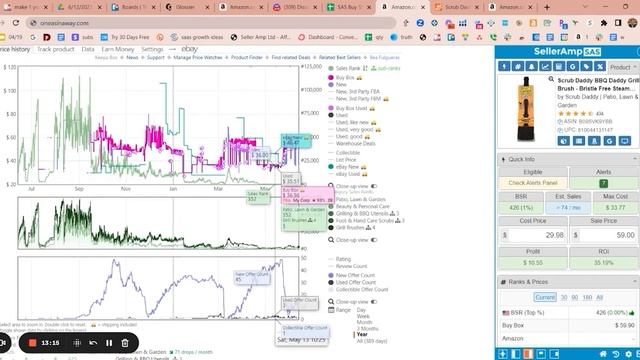Copy the ASIN using its copy icon

pos(560,122)
